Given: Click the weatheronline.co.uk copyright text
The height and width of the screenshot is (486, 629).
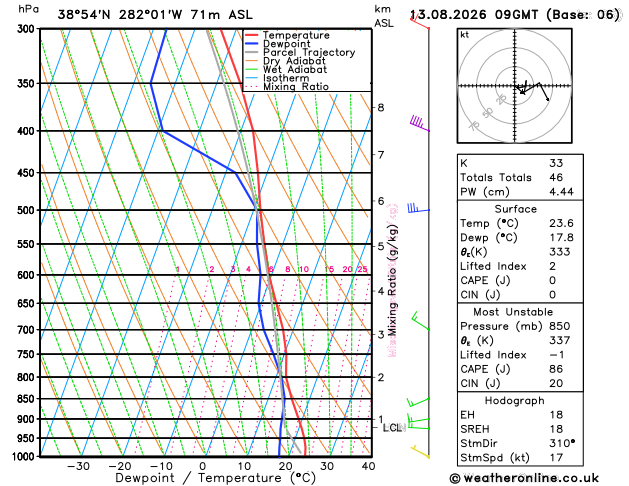Looking at the screenshot, I should [x=524, y=478].
